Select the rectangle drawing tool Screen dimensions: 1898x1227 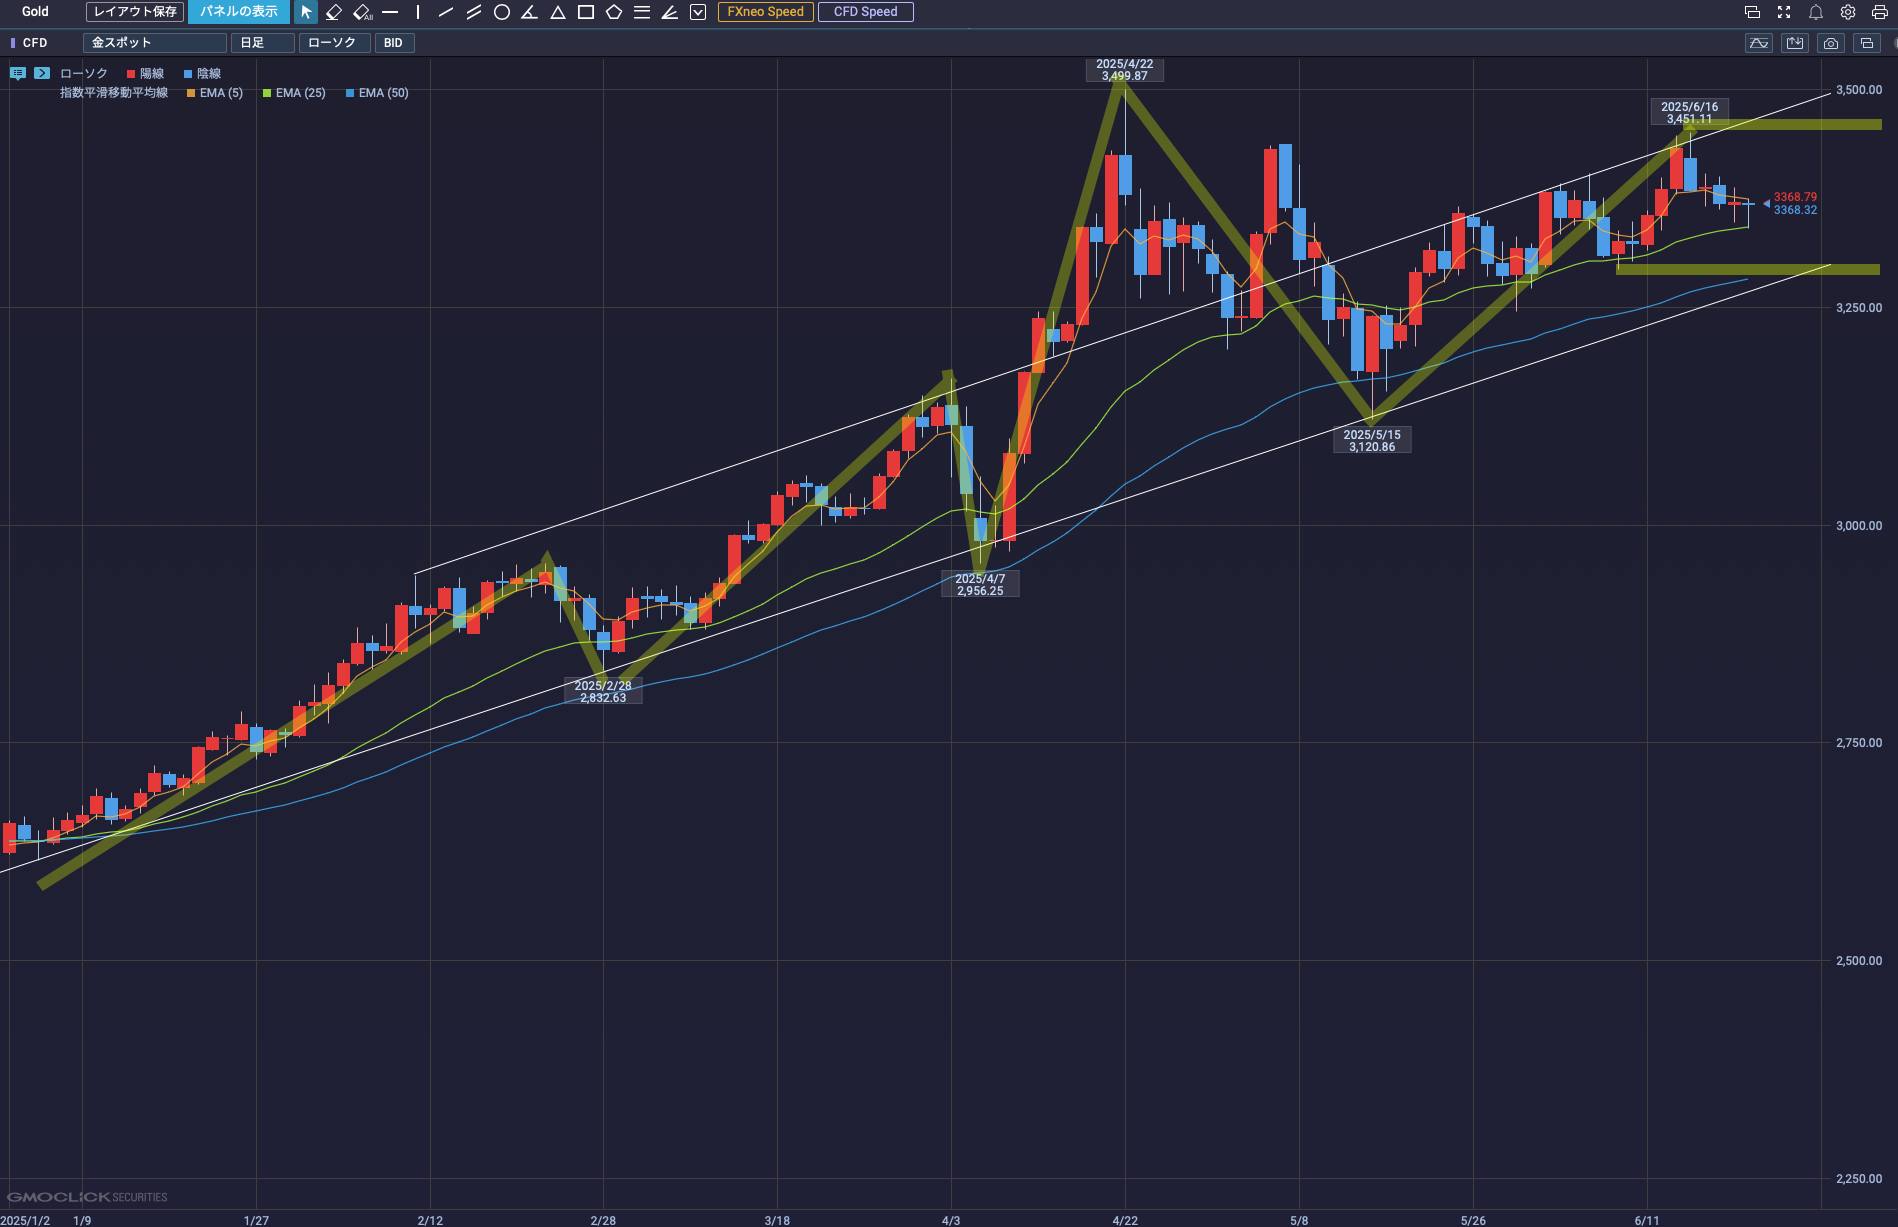click(586, 12)
